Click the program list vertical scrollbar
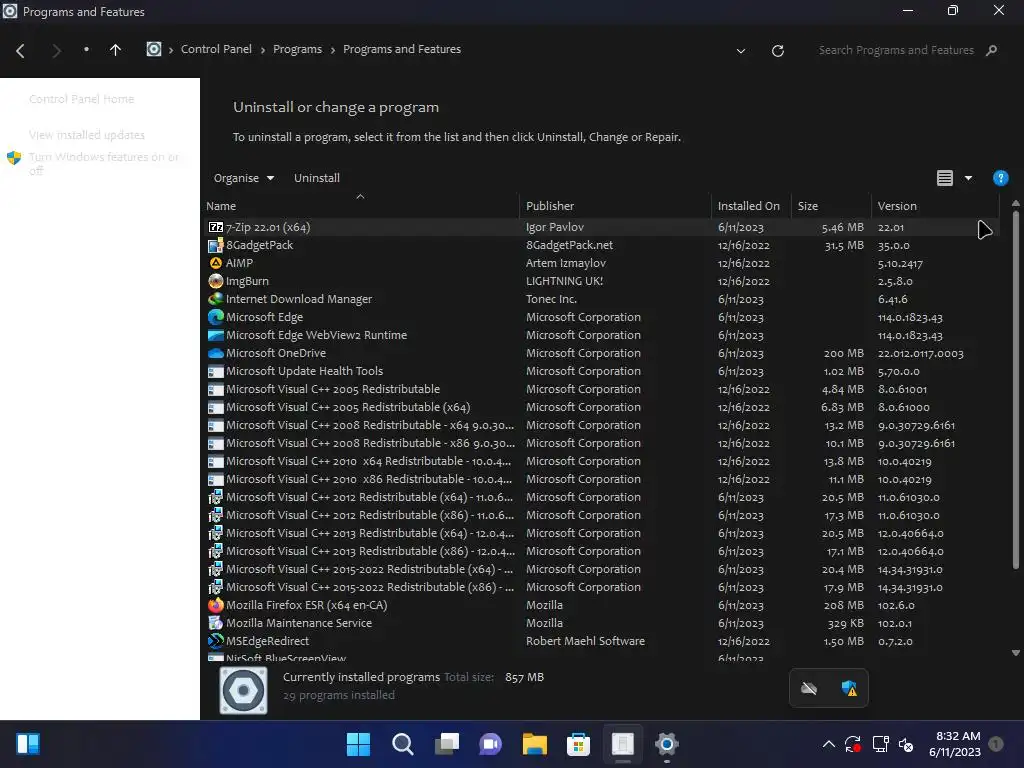1024x768 pixels. click(1016, 389)
